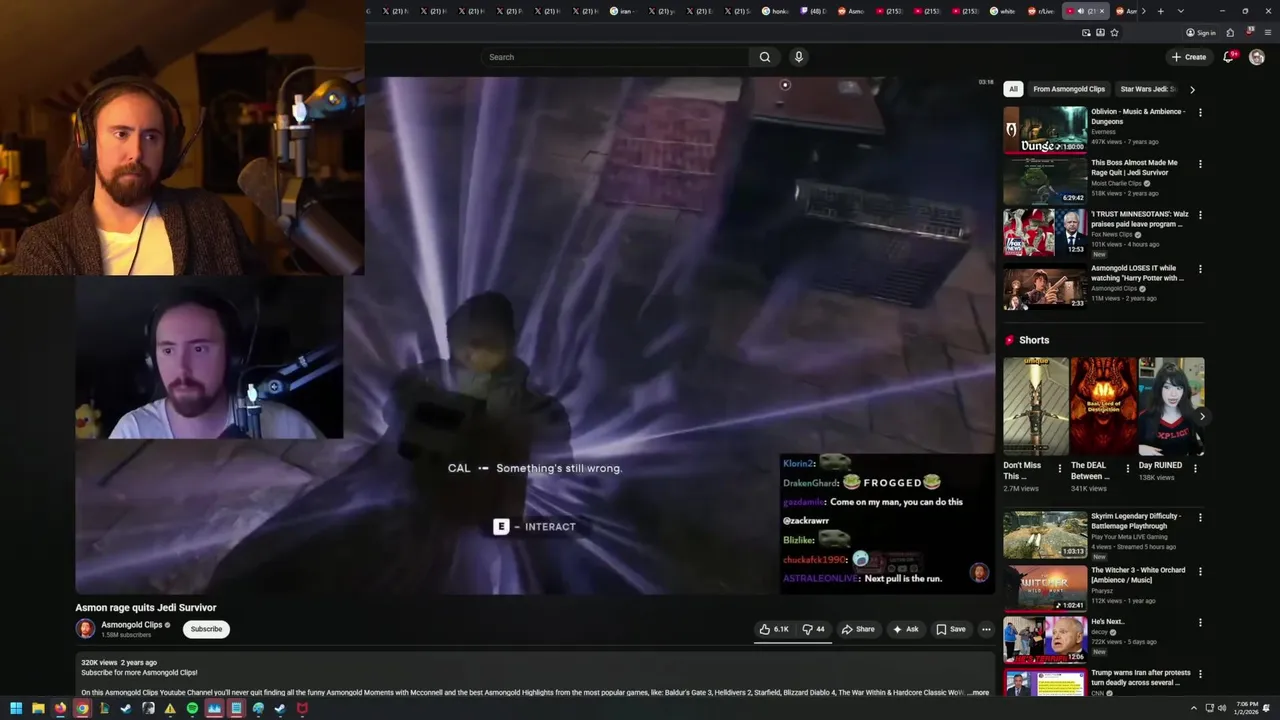Screen dimensions: 1280x720
Task: Open options menu for Asmongold LOSES IT video
Action: coord(1200,269)
